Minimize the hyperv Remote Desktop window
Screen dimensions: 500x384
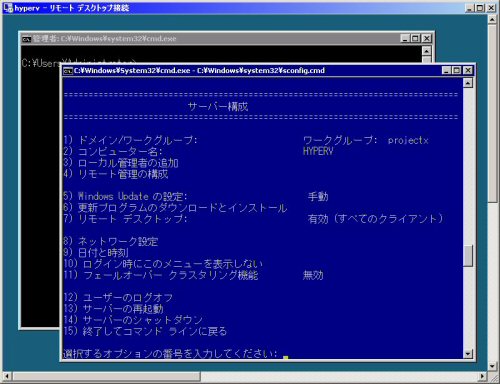(x=469, y=8)
